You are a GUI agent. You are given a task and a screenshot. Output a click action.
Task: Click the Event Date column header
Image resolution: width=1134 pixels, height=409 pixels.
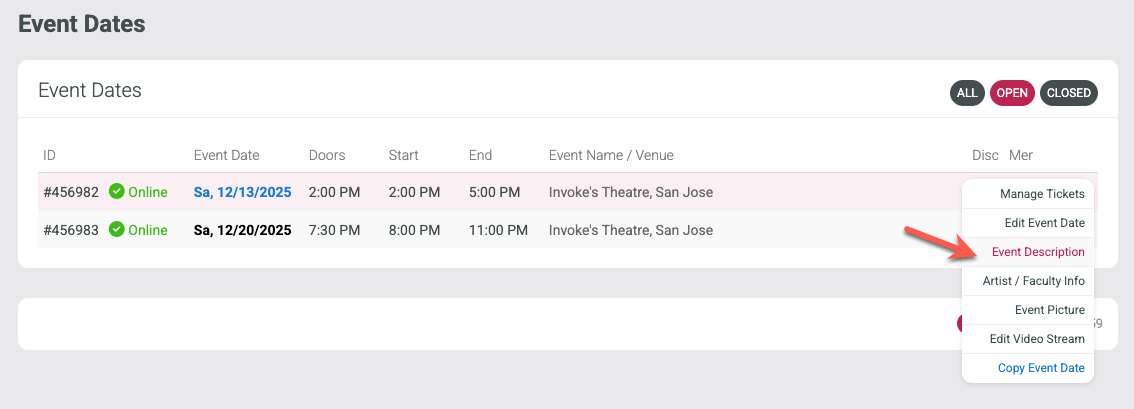[226, 155]
